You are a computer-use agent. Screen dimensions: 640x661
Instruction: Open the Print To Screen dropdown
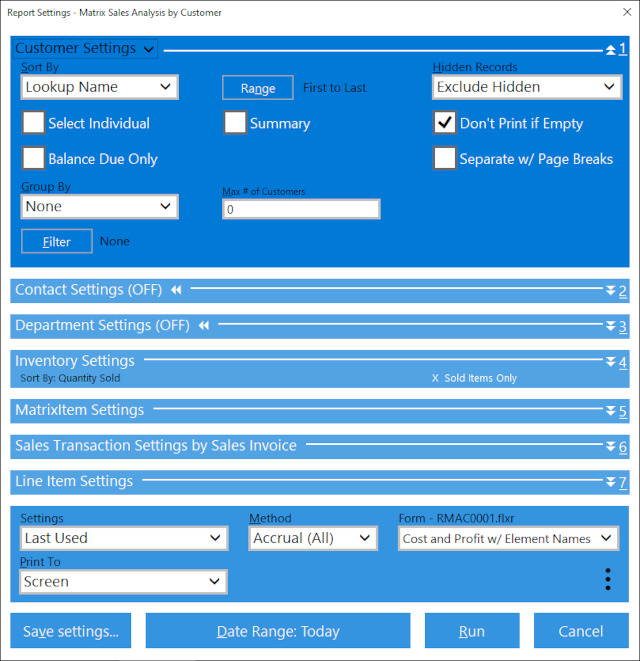123,581
